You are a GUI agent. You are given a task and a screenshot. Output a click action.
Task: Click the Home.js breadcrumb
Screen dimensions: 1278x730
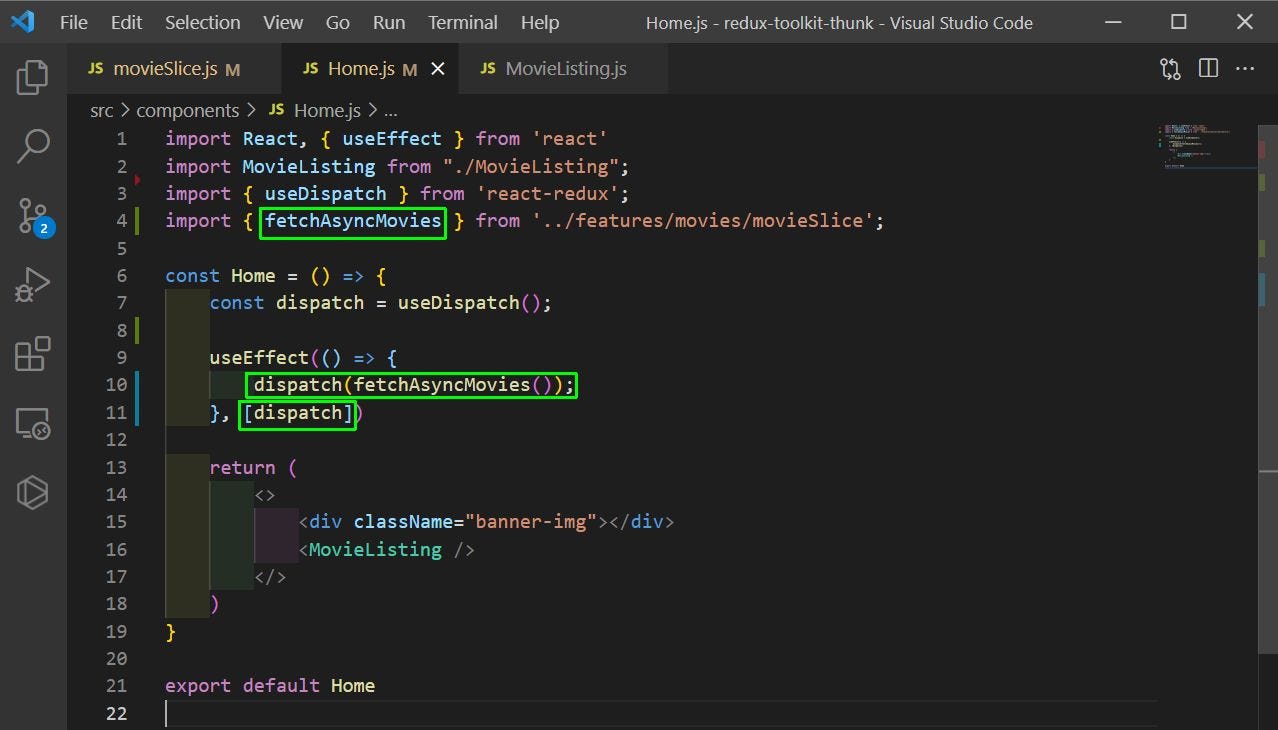click(315, 110)
